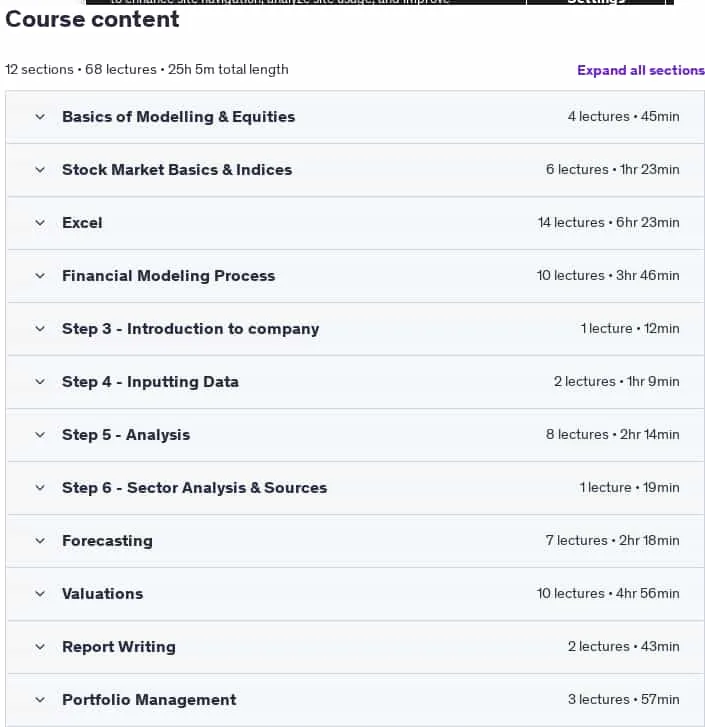Click the Forecasting section title

click(x=107, y=541)
